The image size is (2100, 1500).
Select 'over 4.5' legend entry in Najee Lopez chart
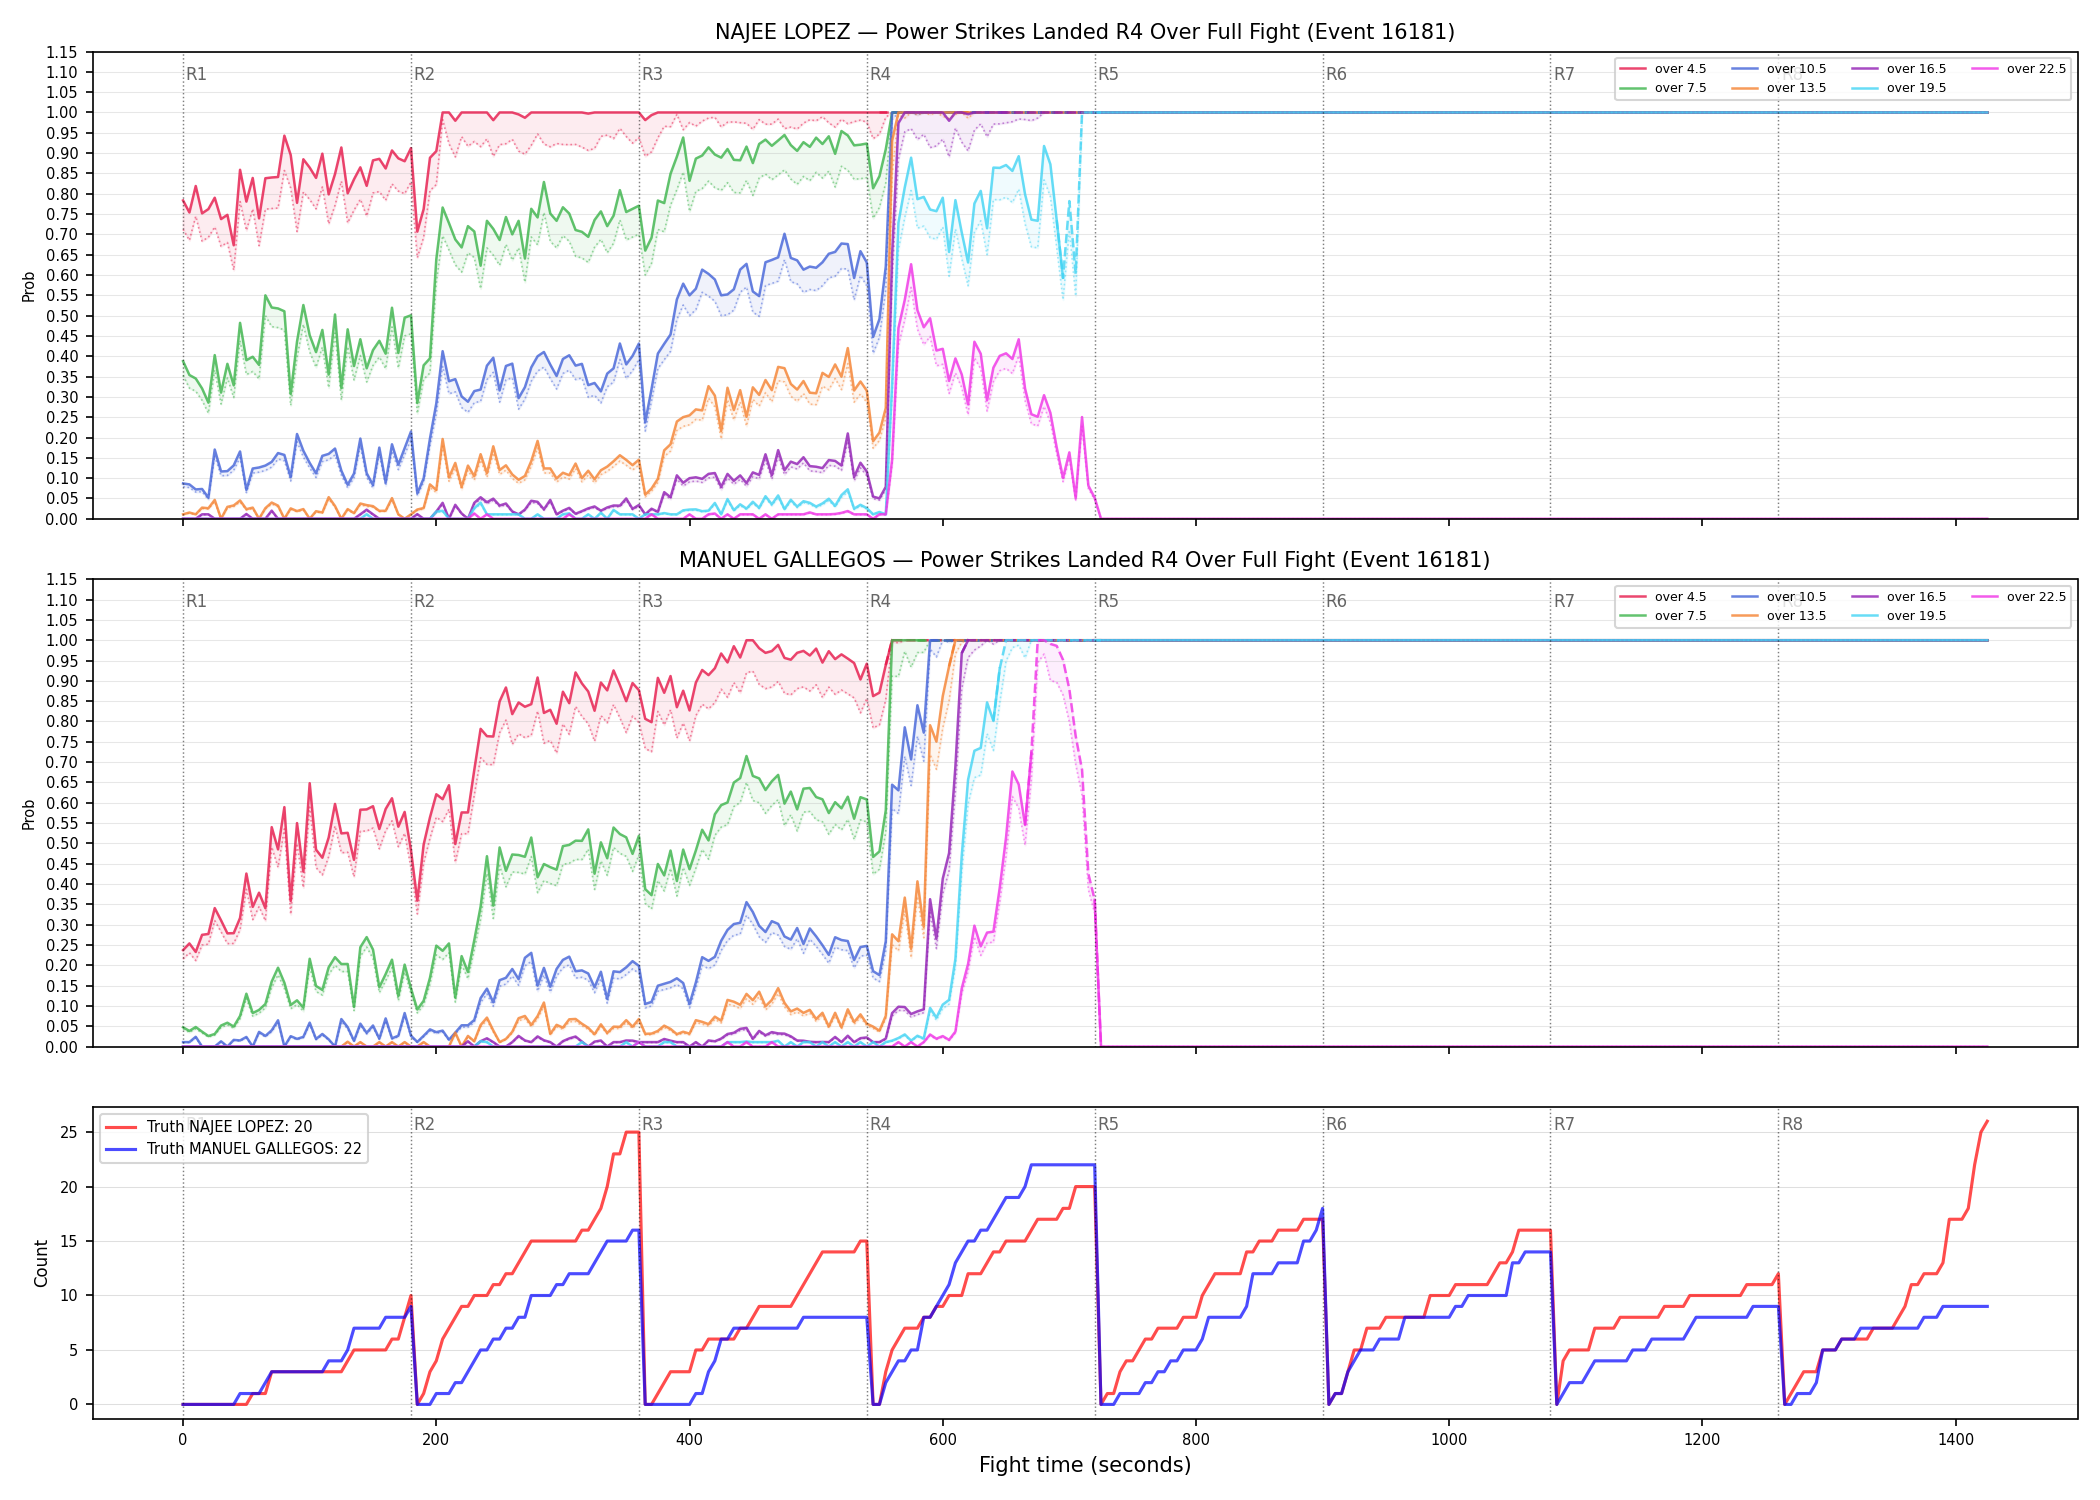click(x=1663, y=69)
